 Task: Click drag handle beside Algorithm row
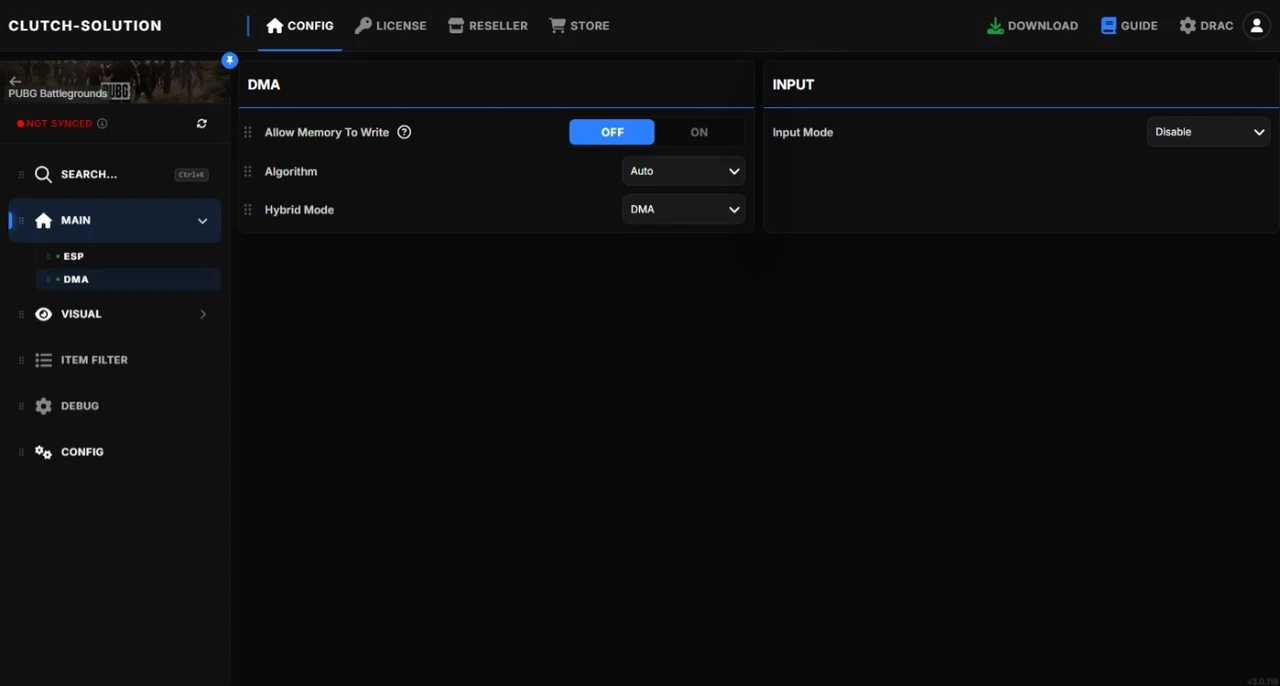pos(248,171)
